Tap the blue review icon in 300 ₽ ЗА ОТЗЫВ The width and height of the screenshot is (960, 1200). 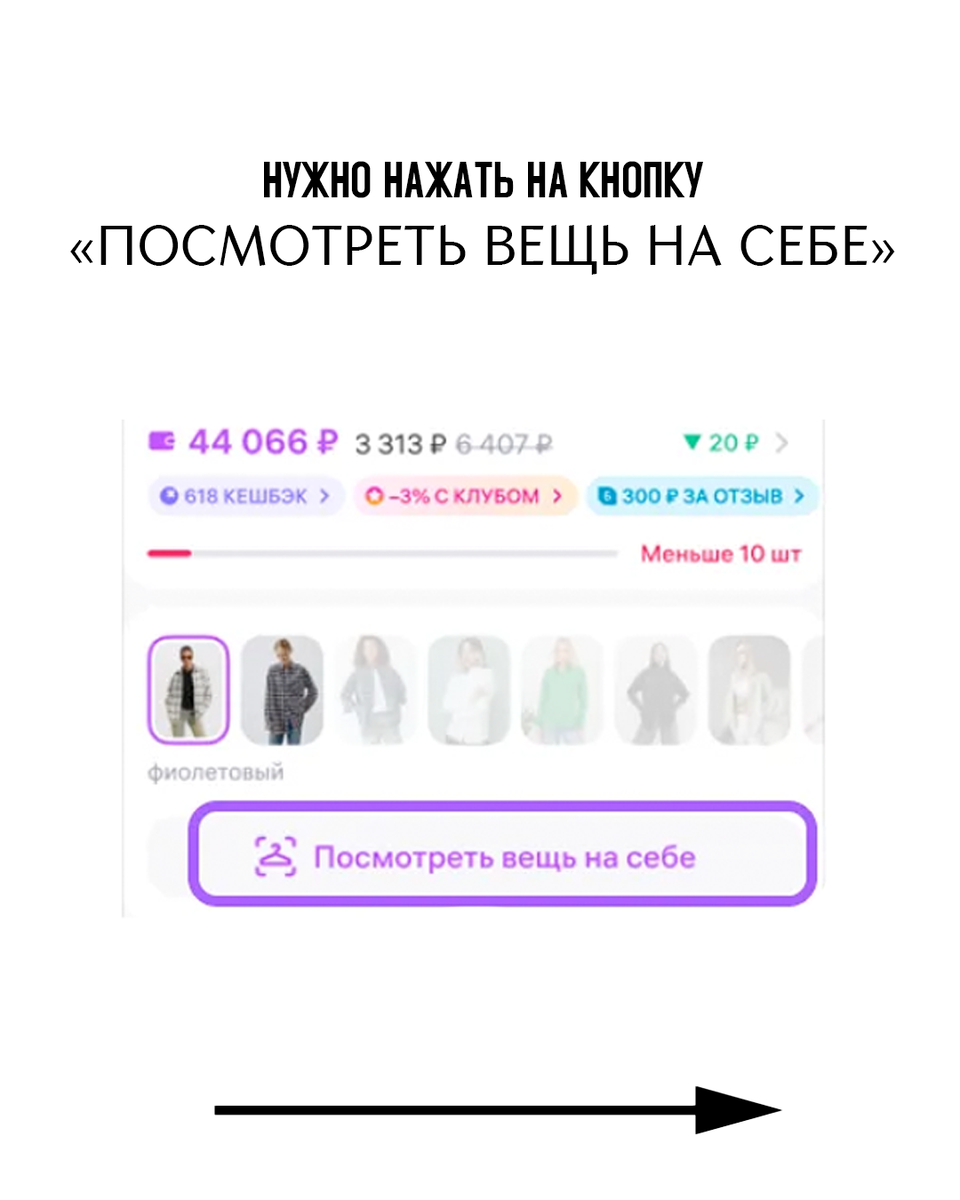pos(605,496)
